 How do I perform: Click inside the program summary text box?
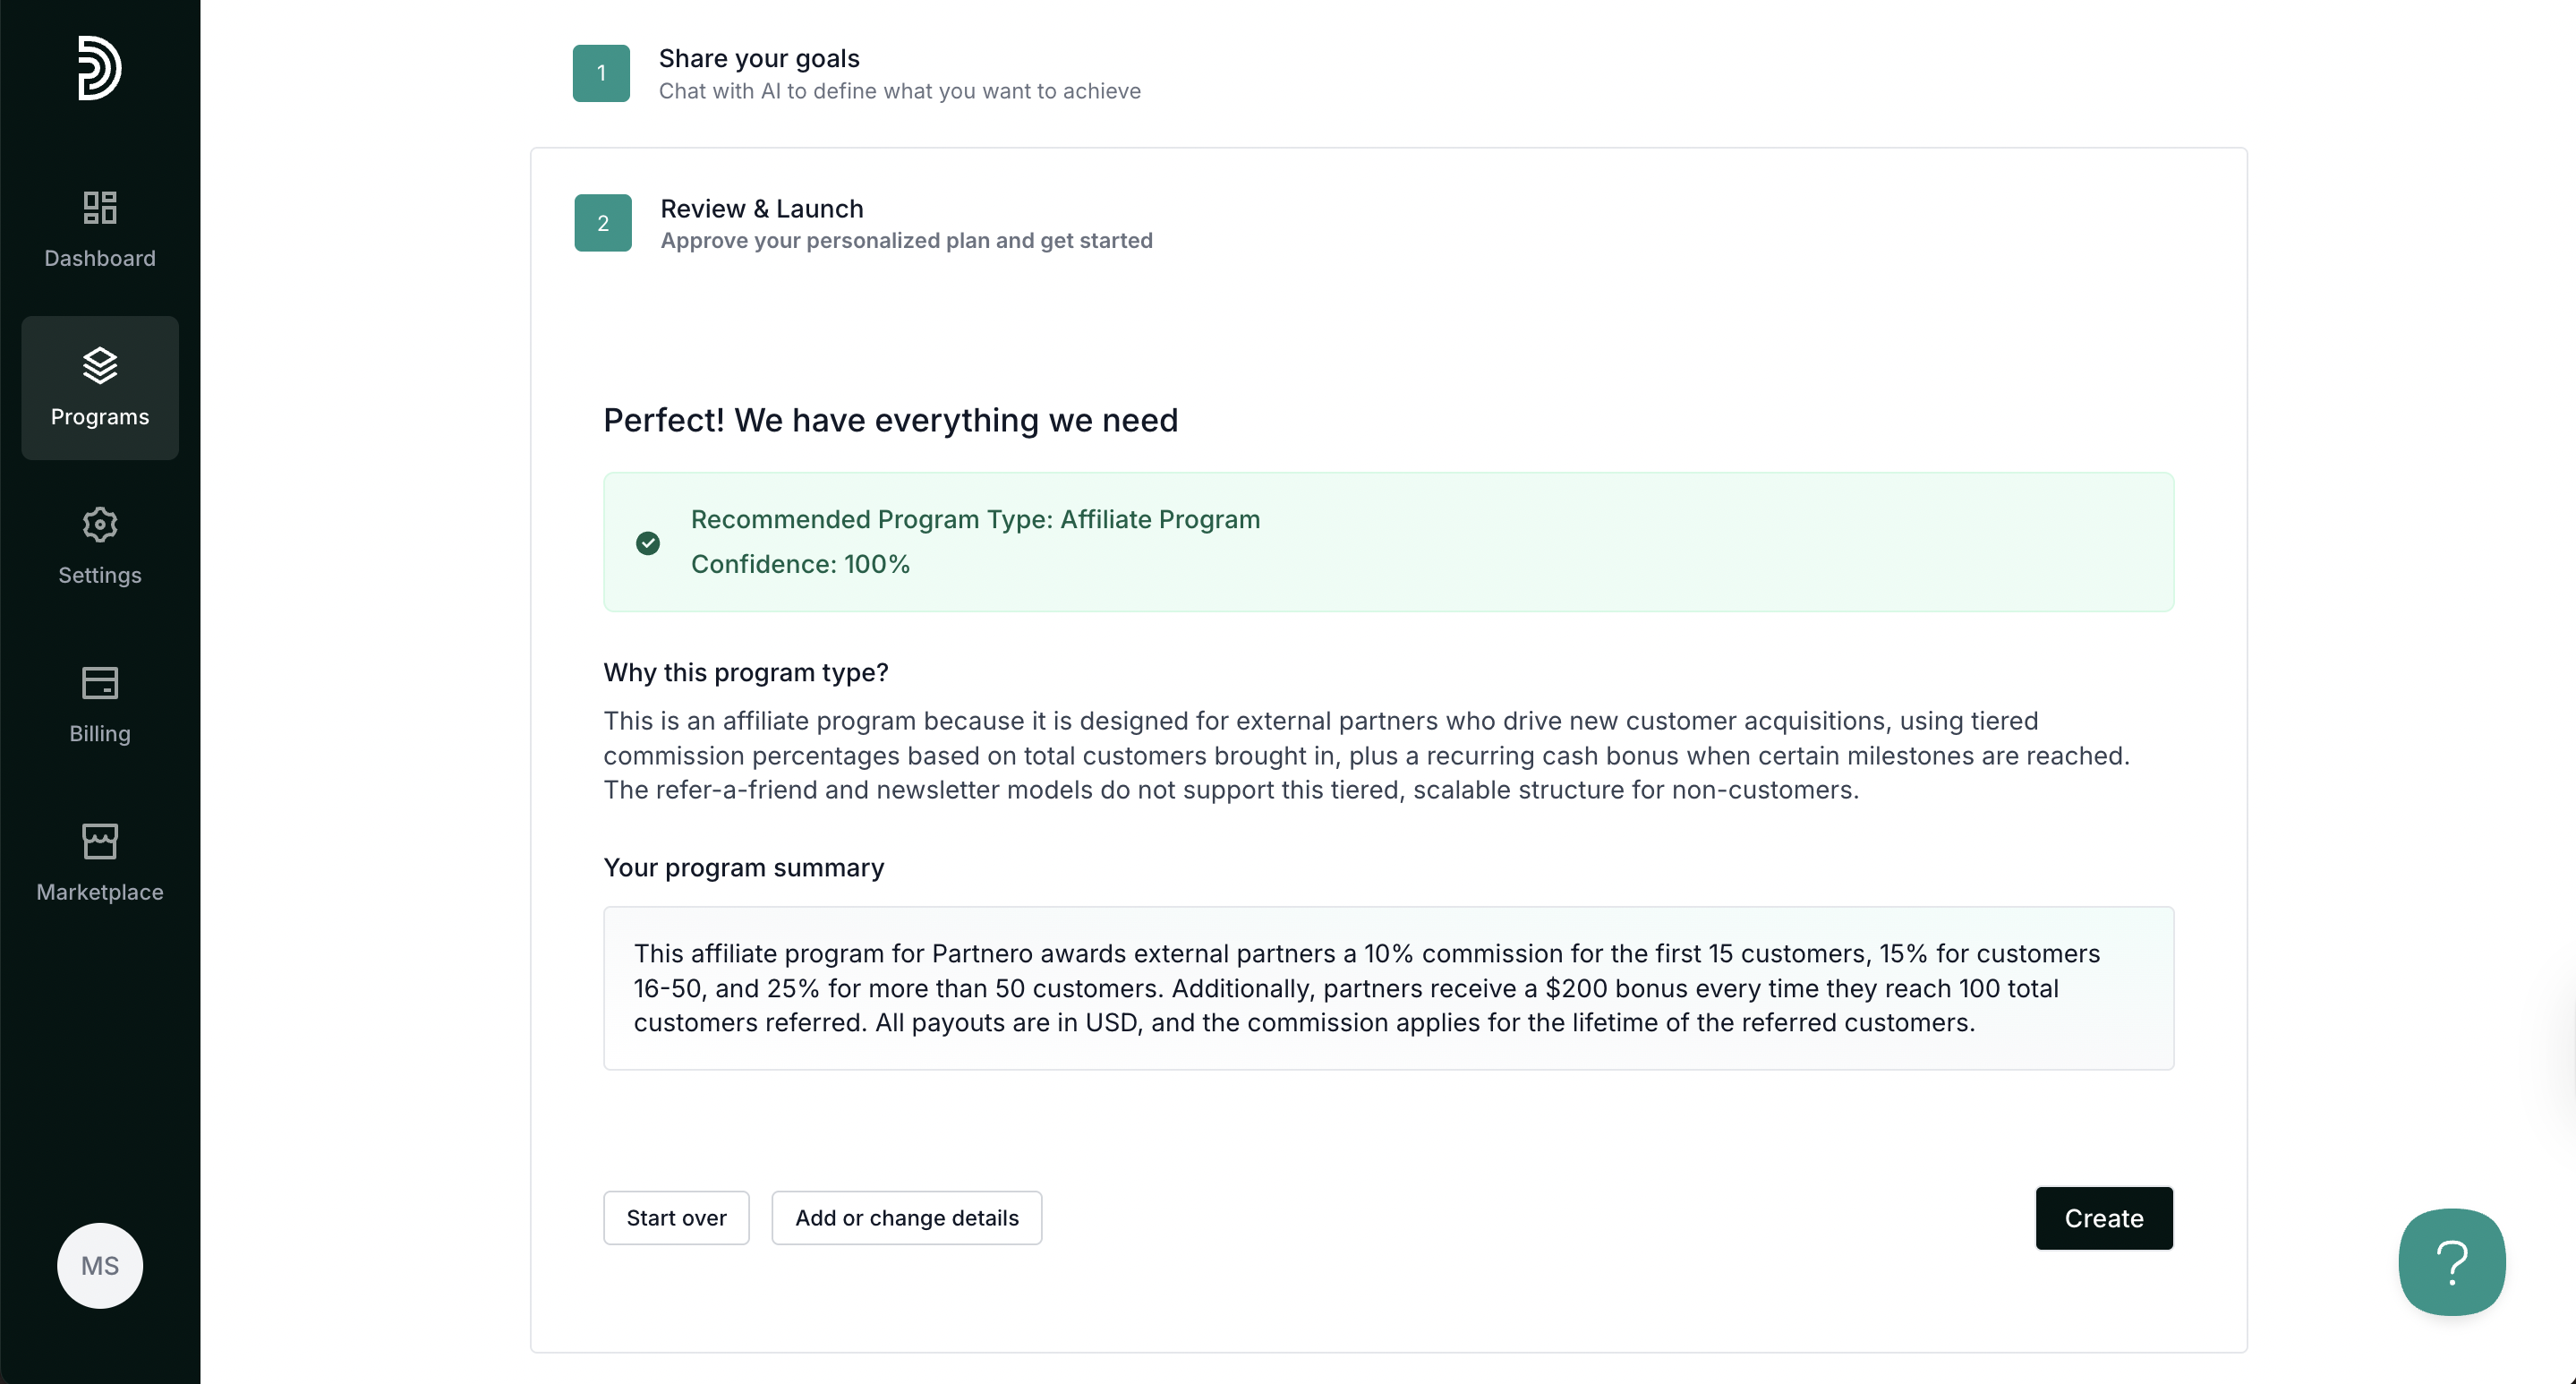coord(1389,988)
